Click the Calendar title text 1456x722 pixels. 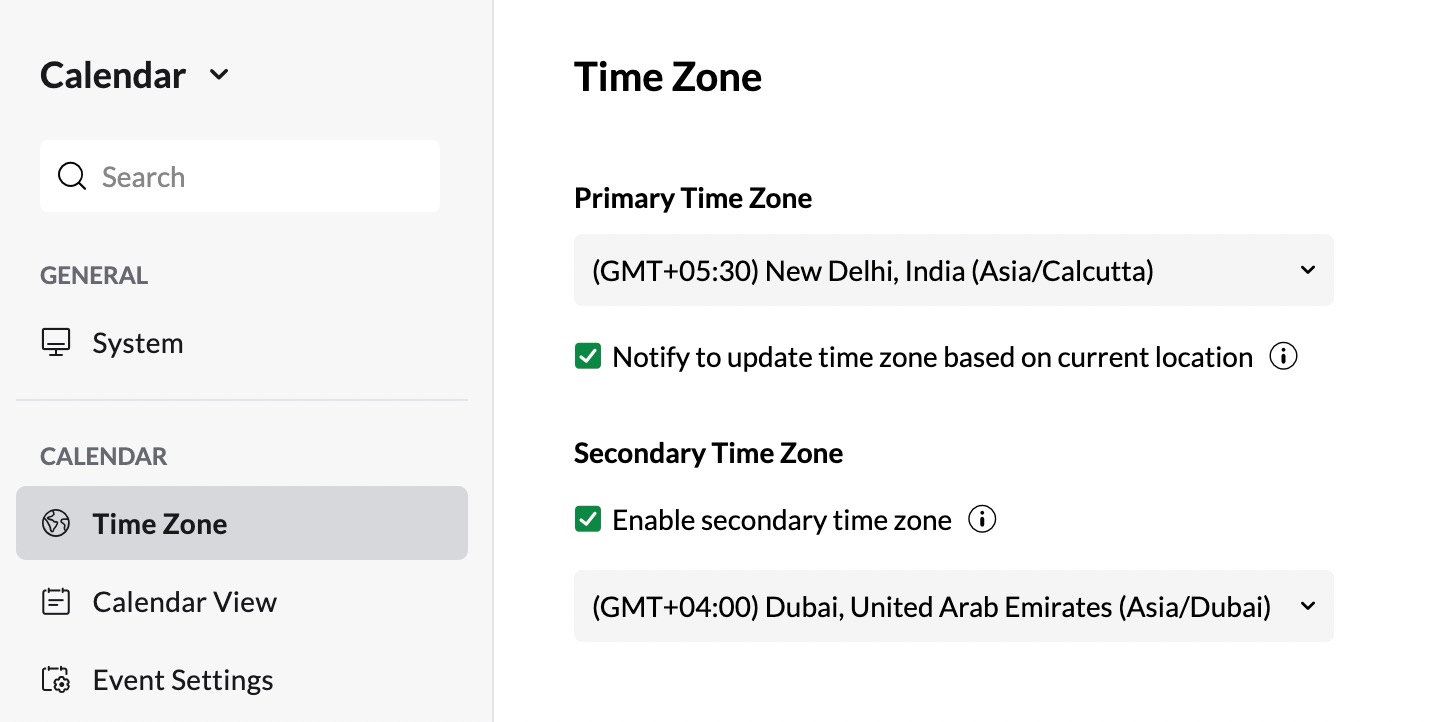(113, 75)
